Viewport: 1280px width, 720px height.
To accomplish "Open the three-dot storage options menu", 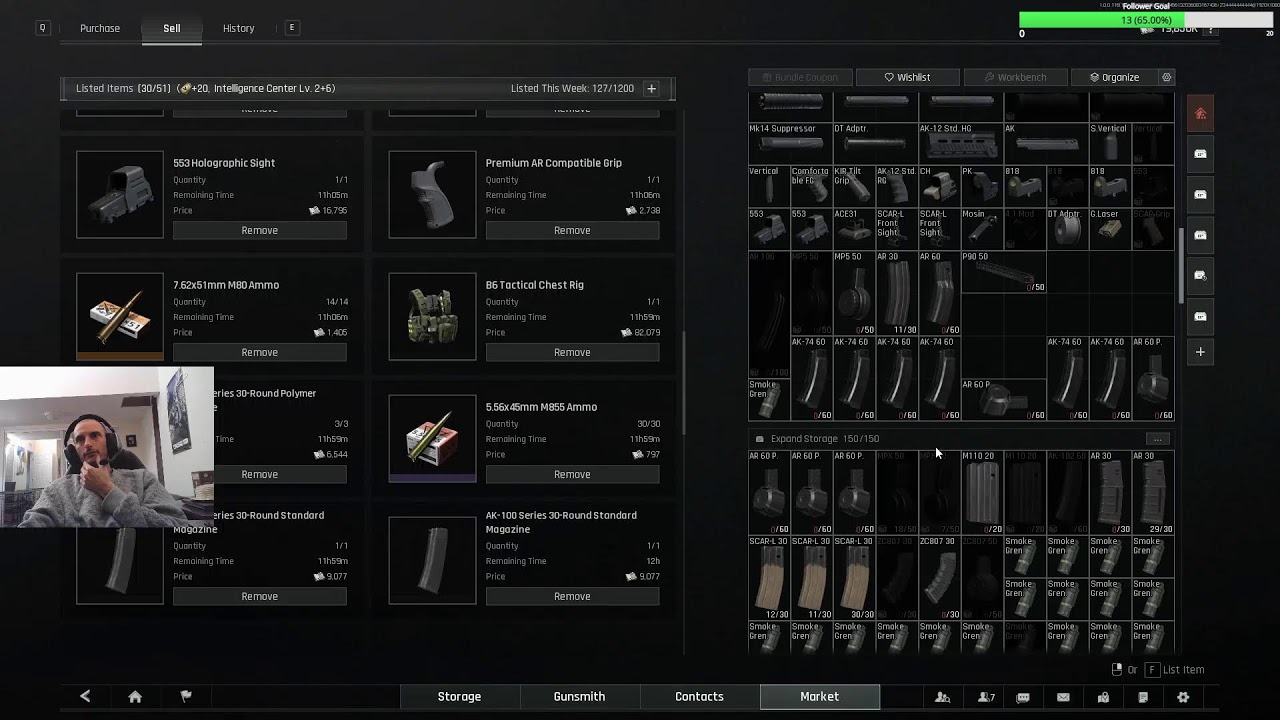I will pyautogui.click(x=1157, y=439).
